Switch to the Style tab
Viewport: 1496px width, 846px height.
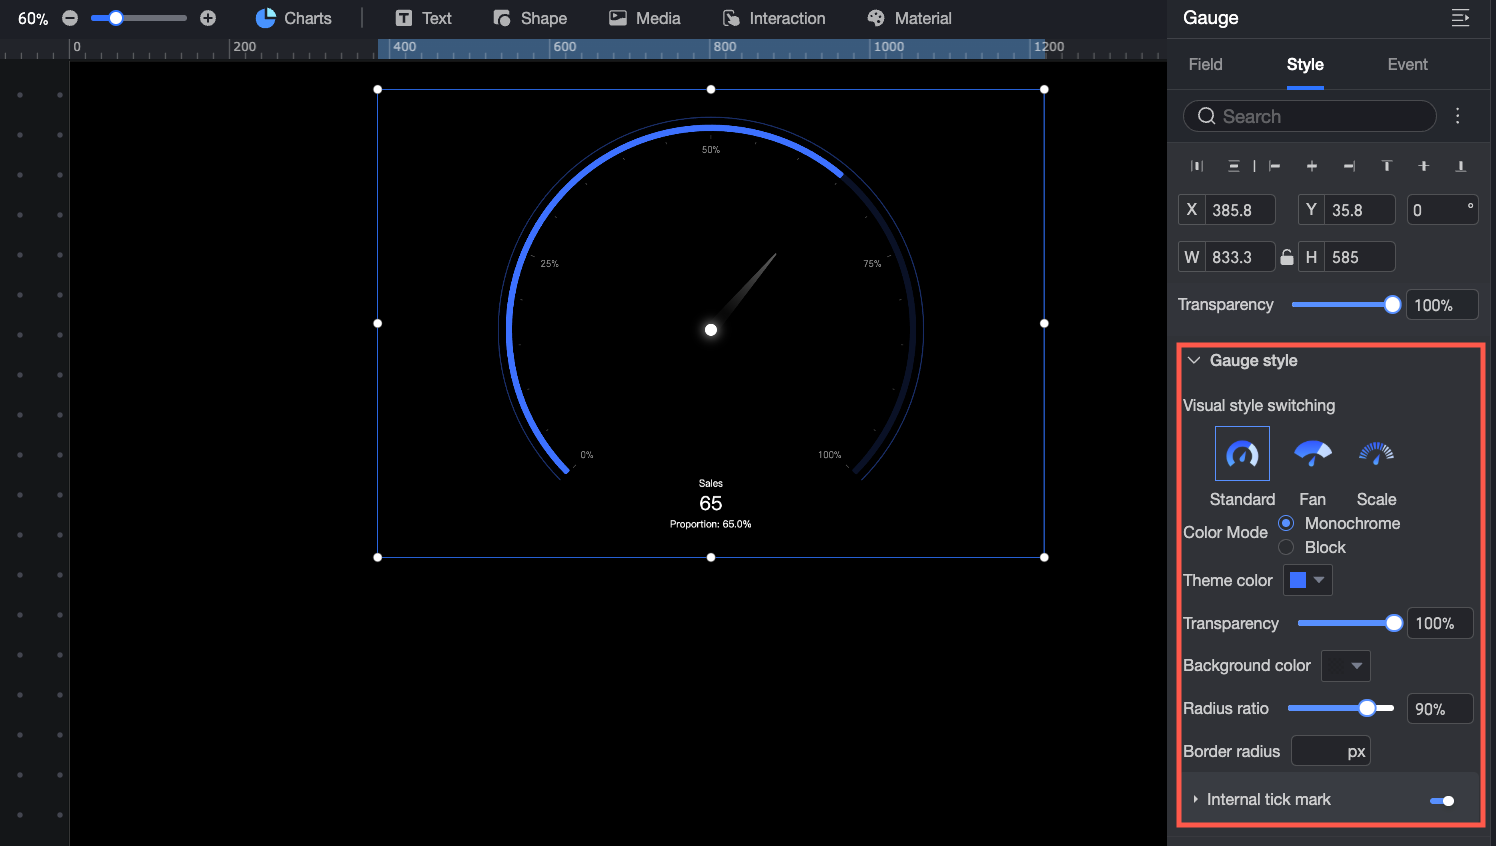click(x=1305, y=64)
